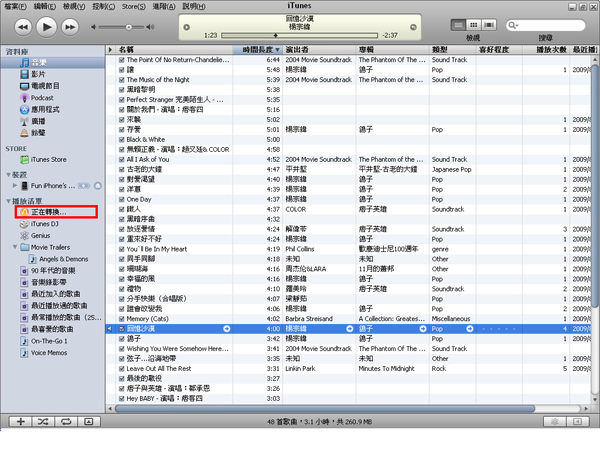Uncheck the checkbox for 讓

[x=122, y=70]
